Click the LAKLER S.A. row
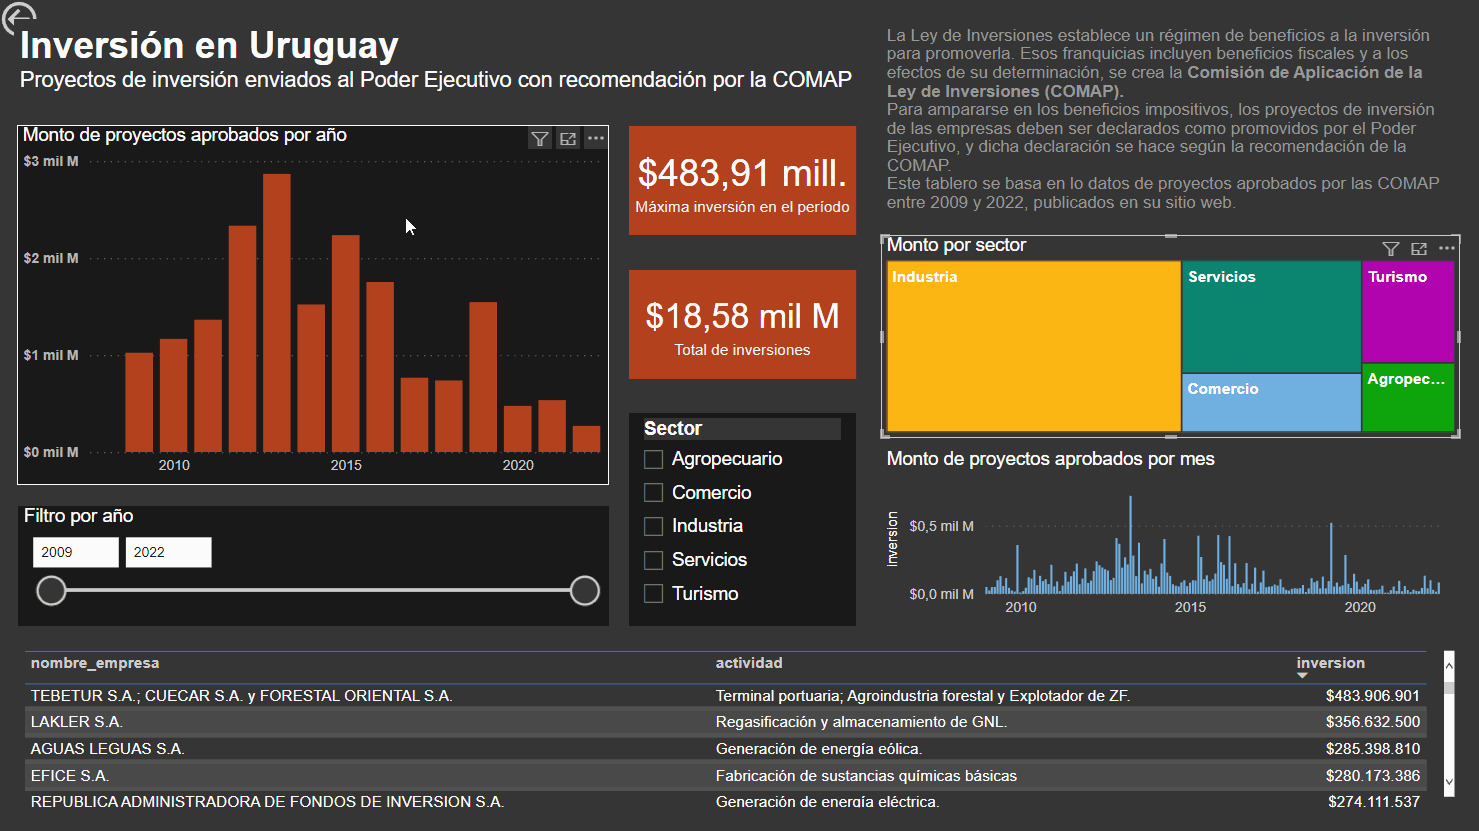 click(725, 722)
